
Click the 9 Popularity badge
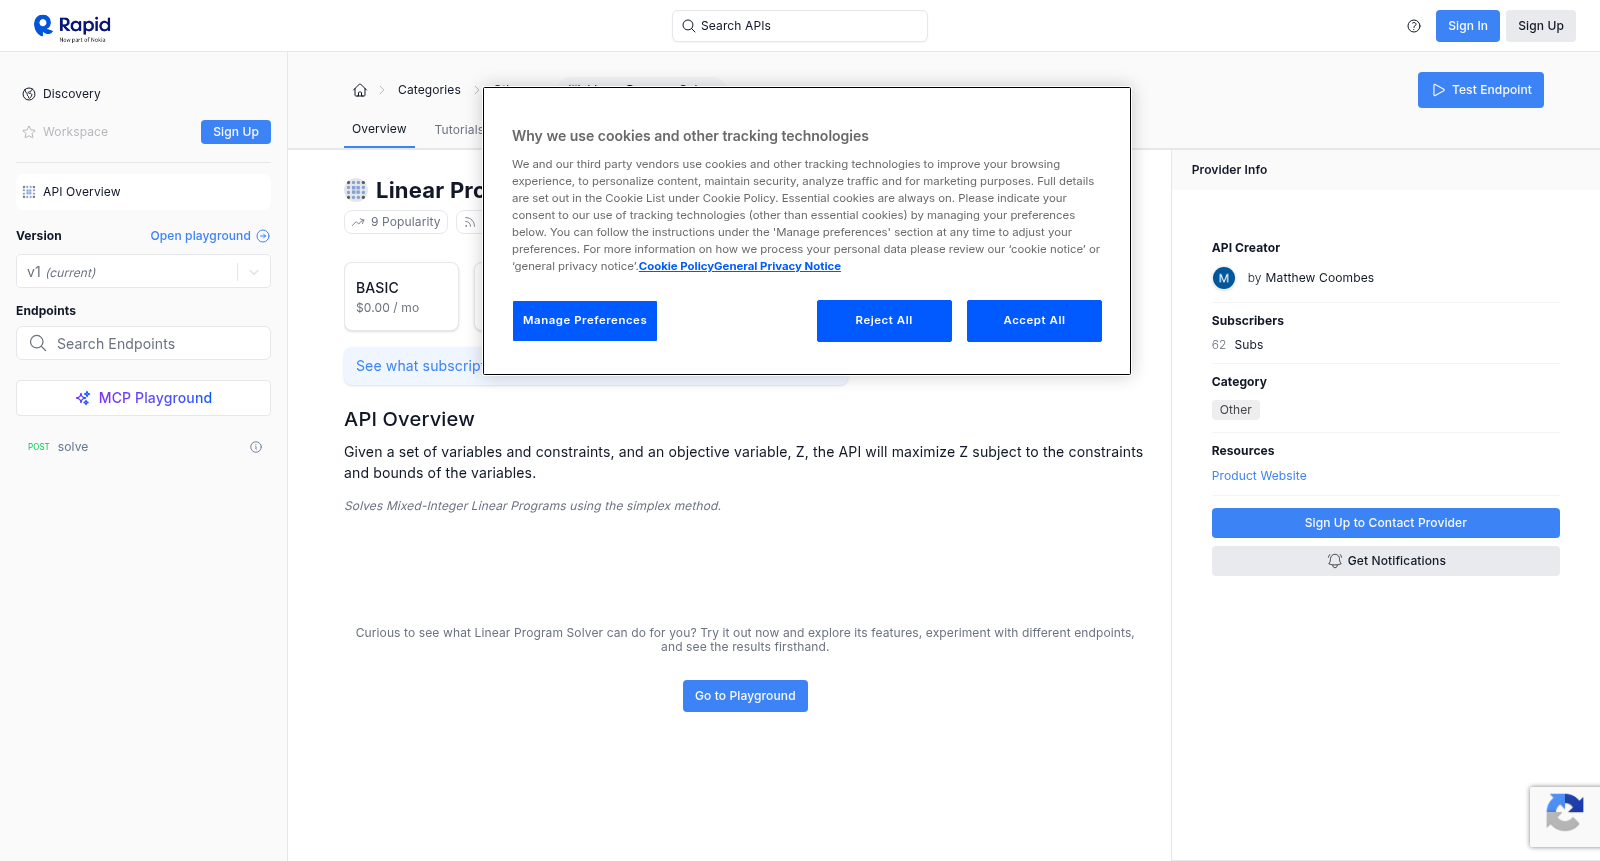pos(397,222)
